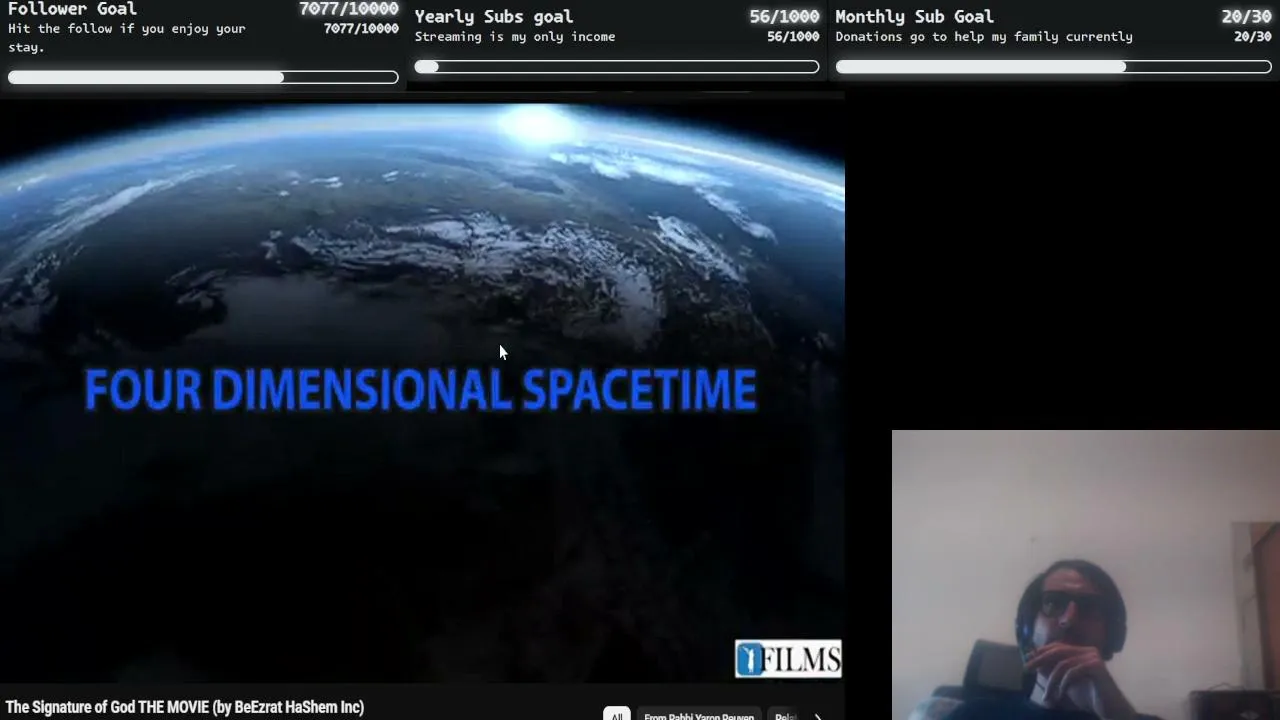Click the Follower Goal progress bar
This screenshot has width=1280, height=720.
[203, 77]
